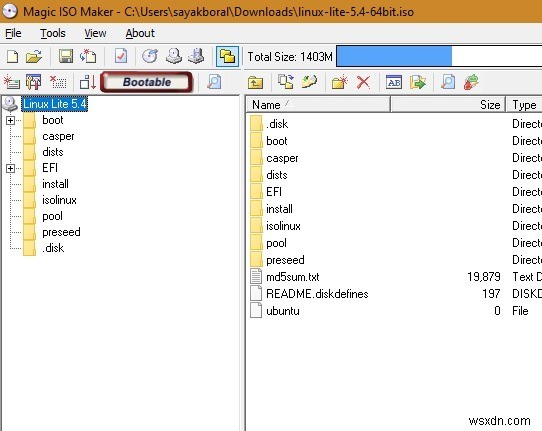The image size is (542, 431).
Task: Click the Total Size blue progress bar
Action: (439, 56)
